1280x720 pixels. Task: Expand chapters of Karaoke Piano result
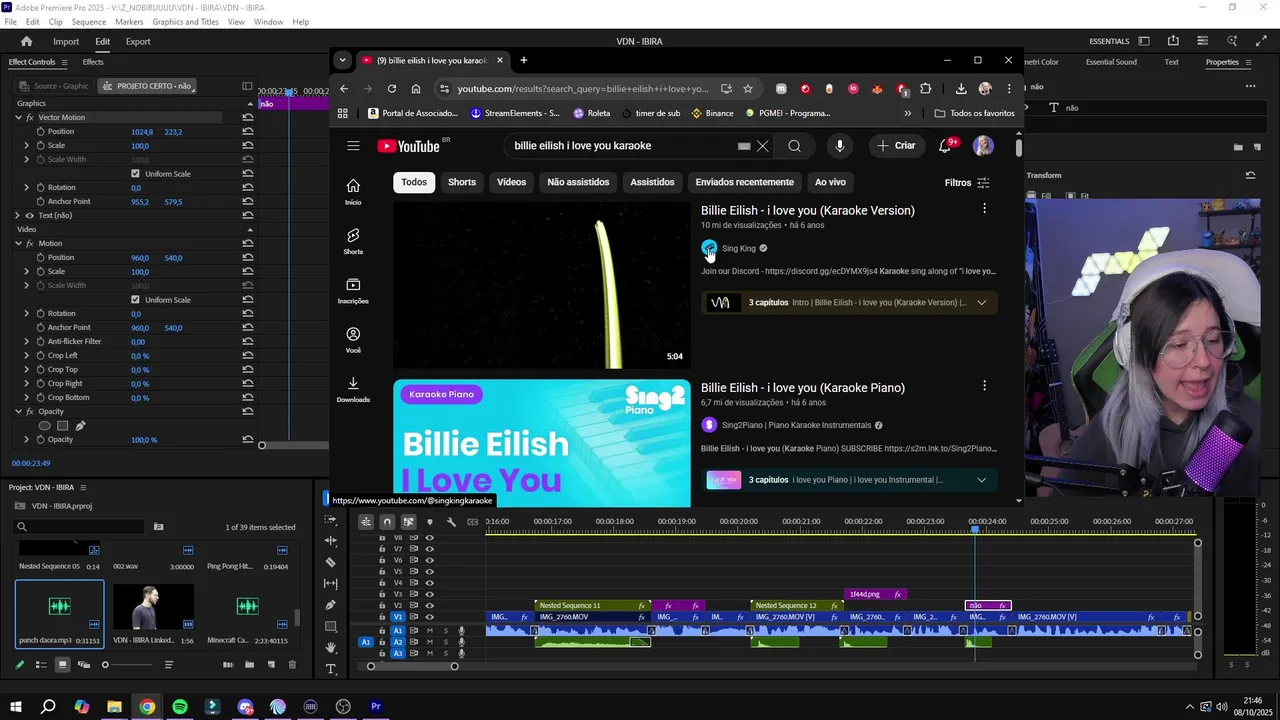981,480
